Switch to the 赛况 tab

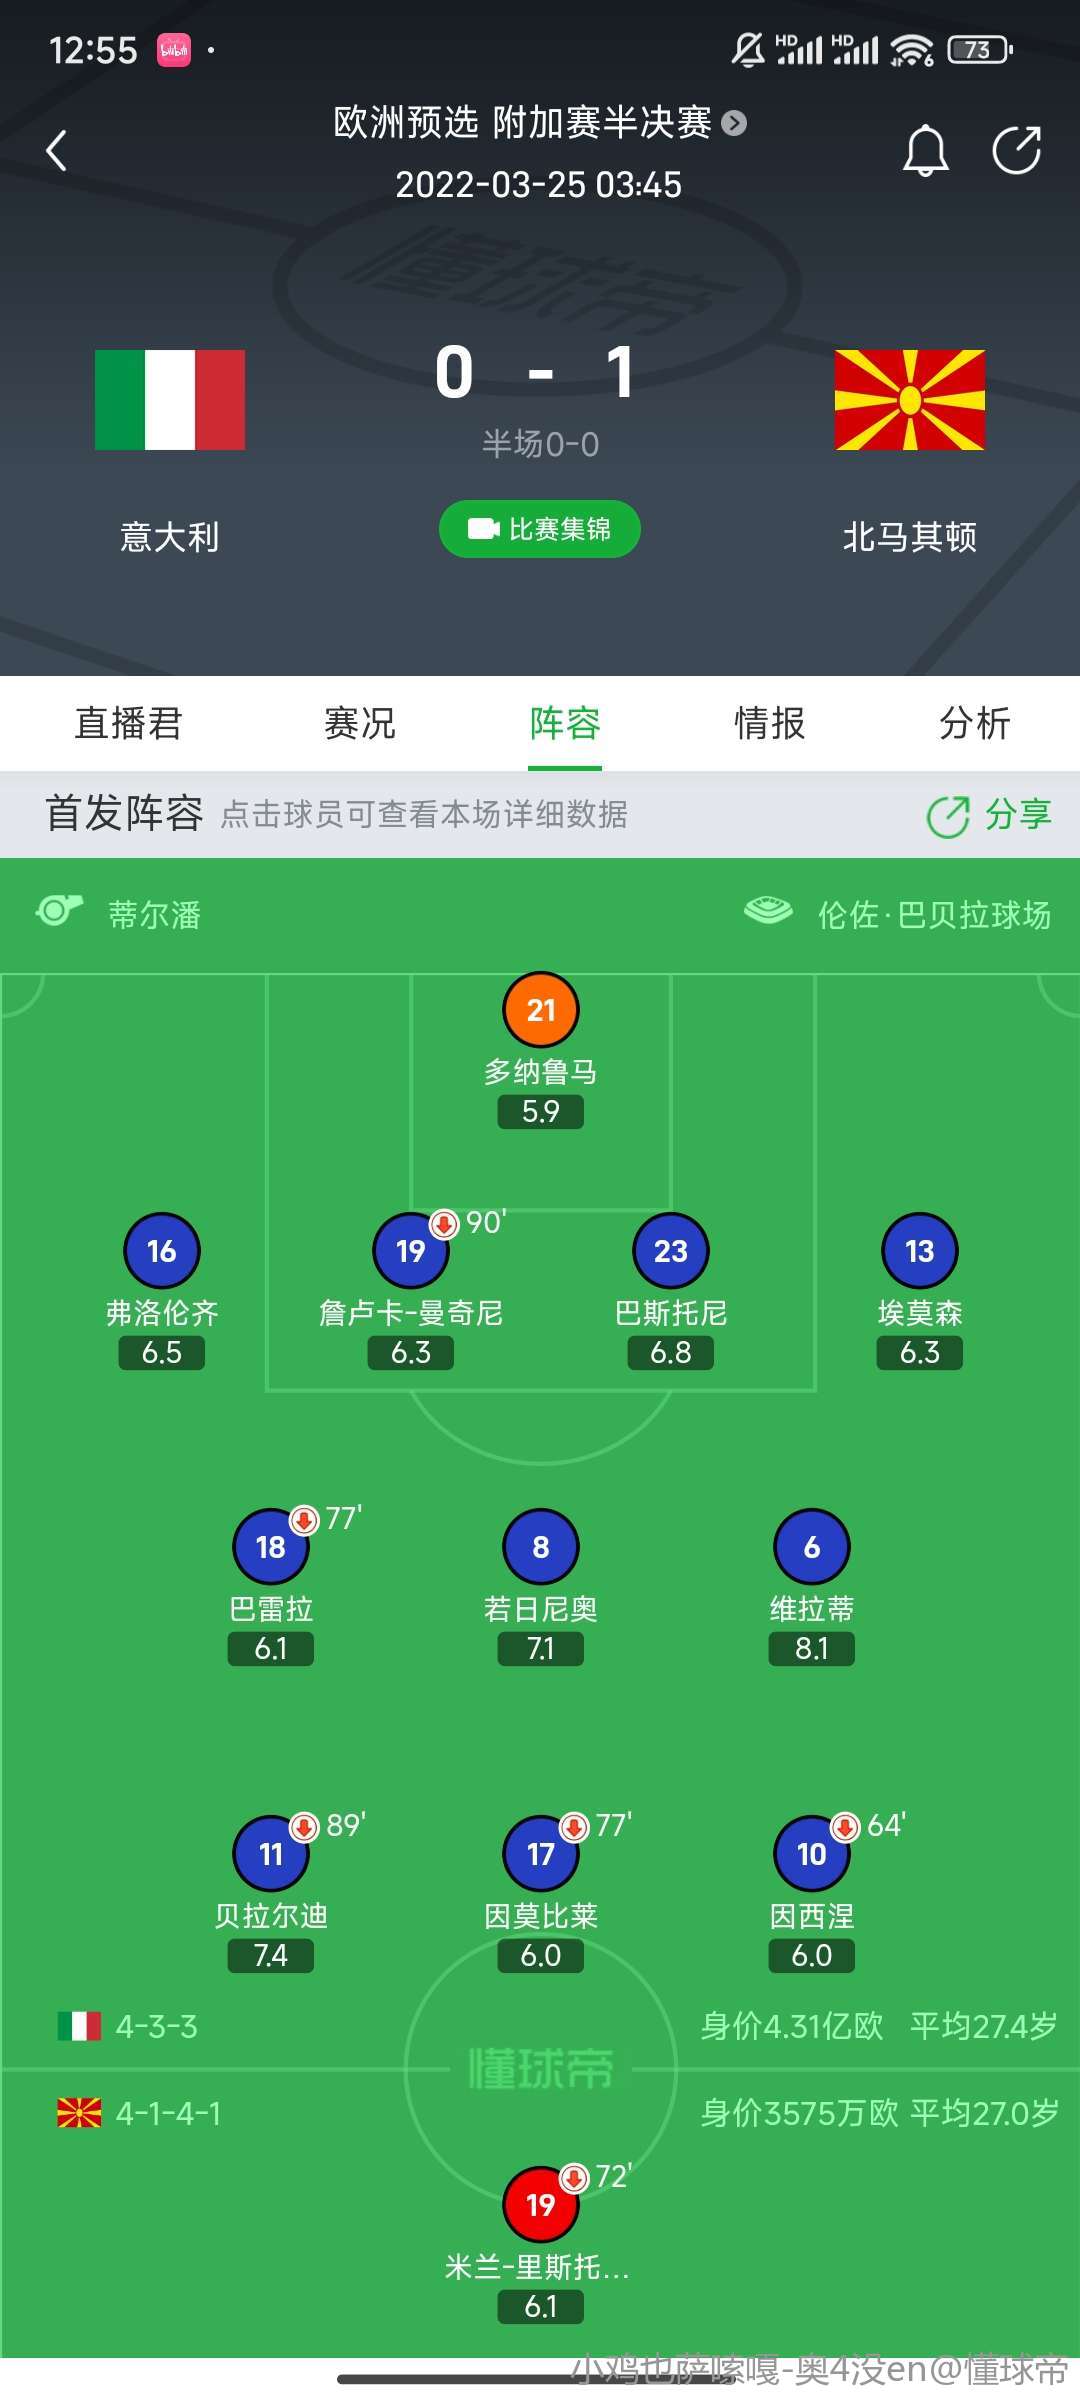(360, 723)
